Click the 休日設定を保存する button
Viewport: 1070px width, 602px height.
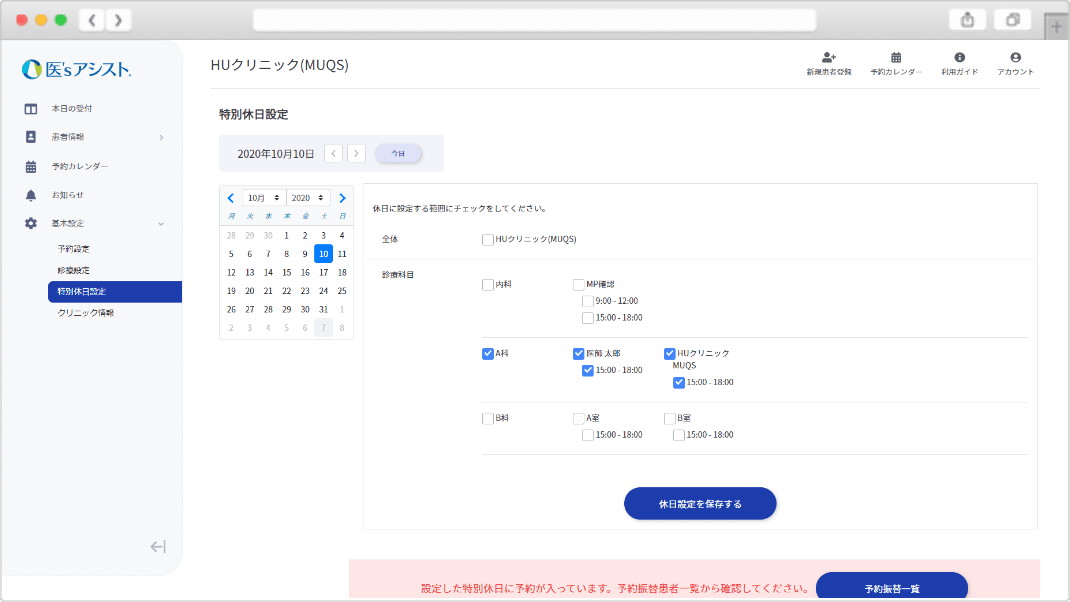[x=700, y=504]
